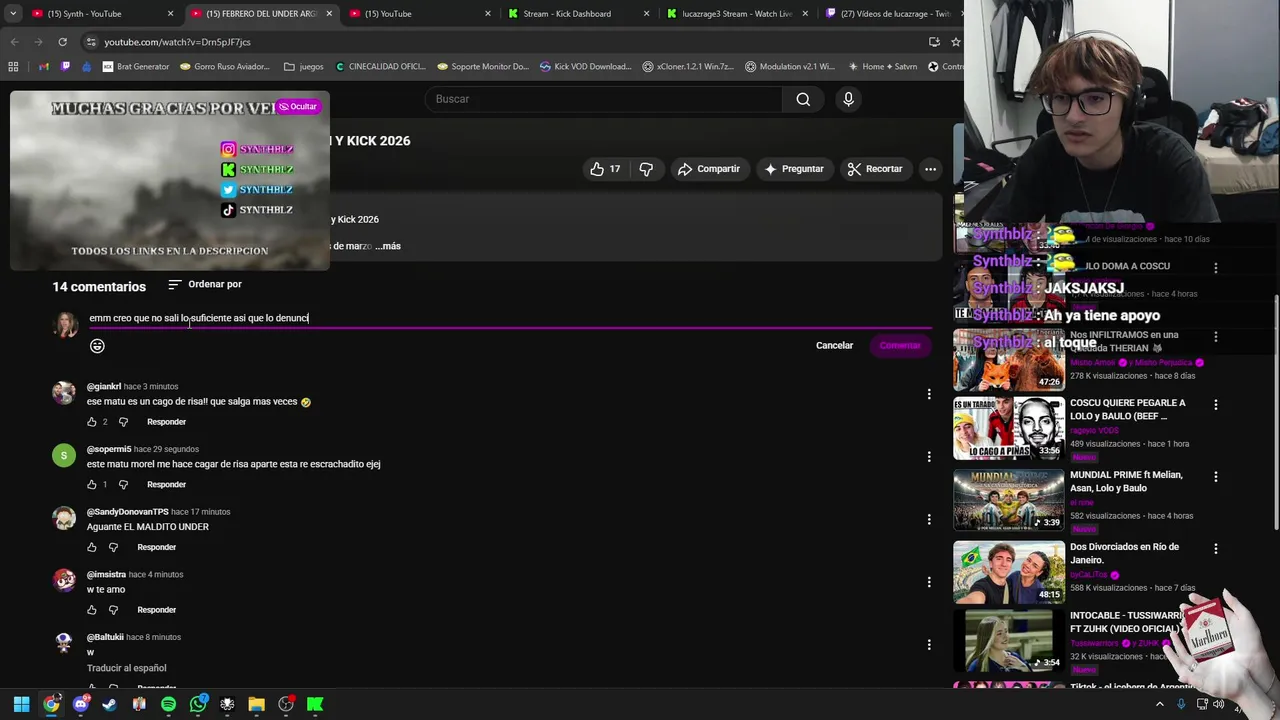Open the THERIAN video thumbnail
Image resolution: width=1280 pixels, height=720 pixels.
click(x=1008, y=360)
